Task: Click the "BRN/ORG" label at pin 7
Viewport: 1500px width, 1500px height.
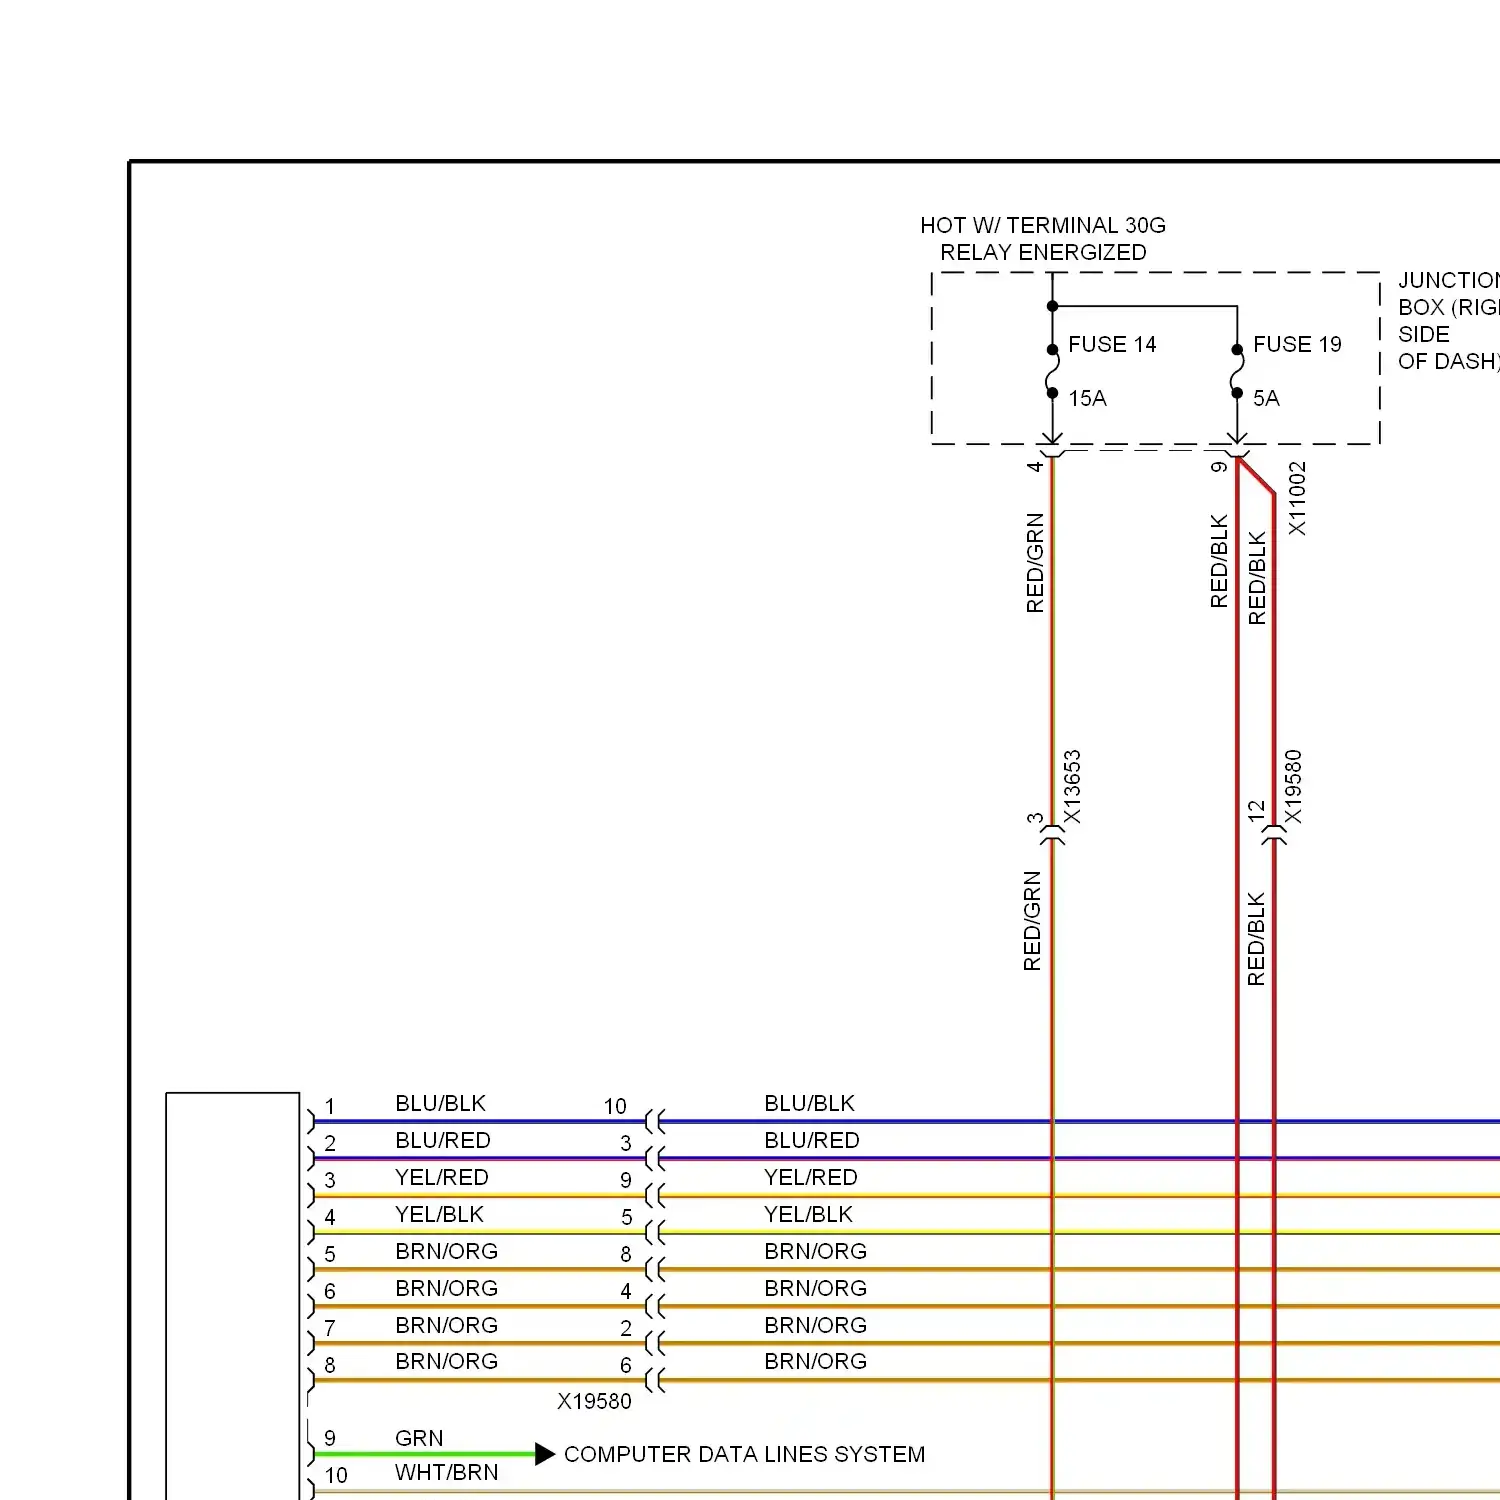Action: [446, 1325]
